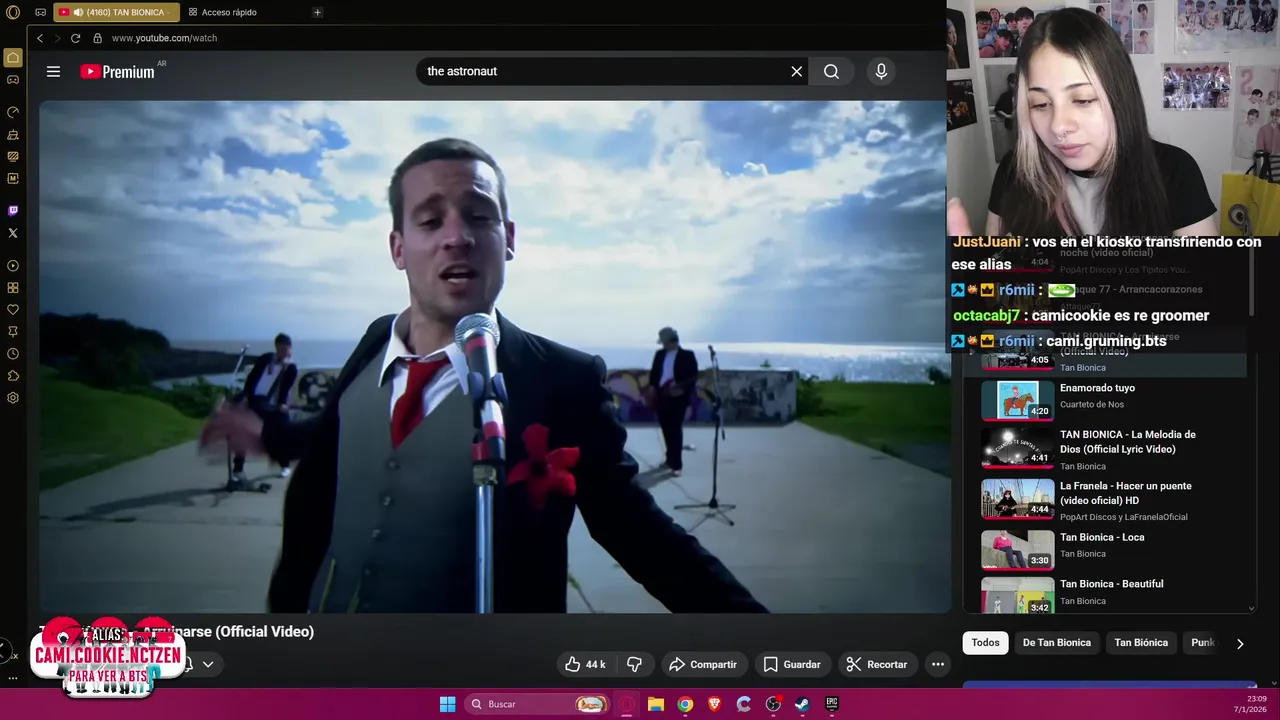
Task: Open OBS Studio from taskbar
Action: click(x=773, y=704)
